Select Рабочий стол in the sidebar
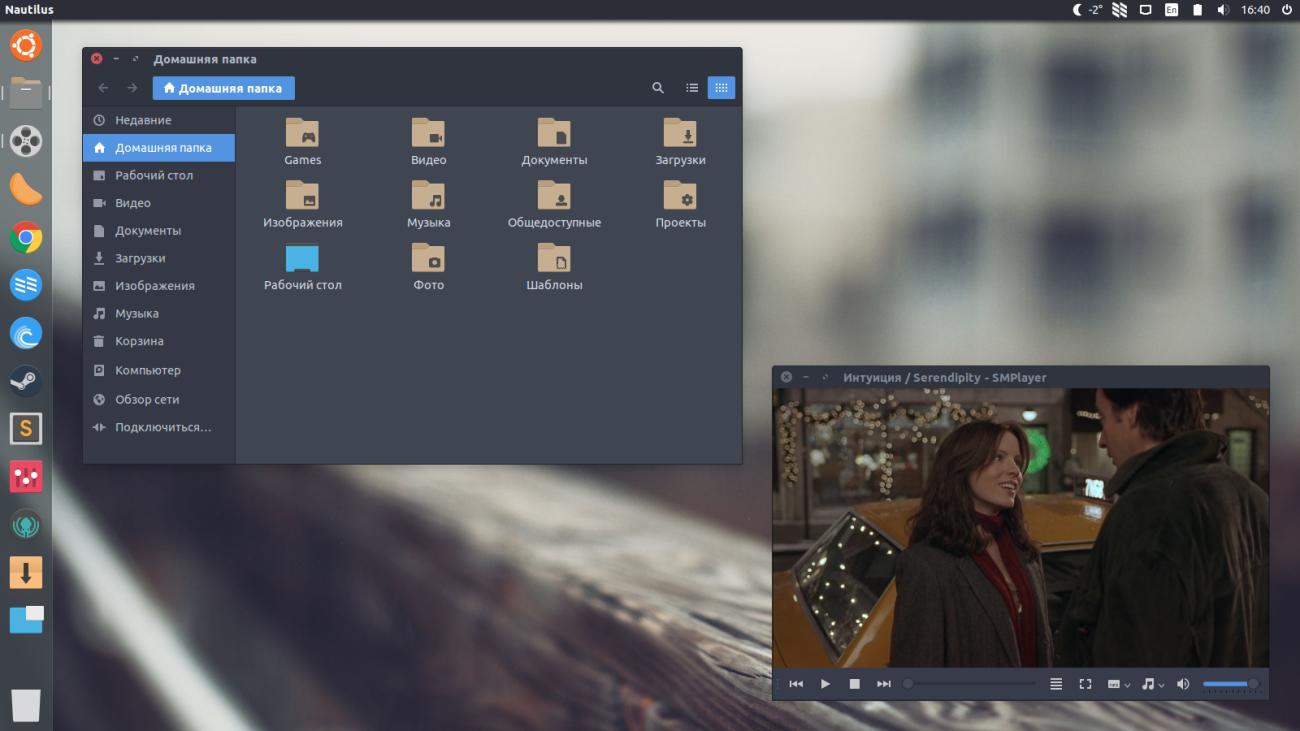 pos(159,175)
